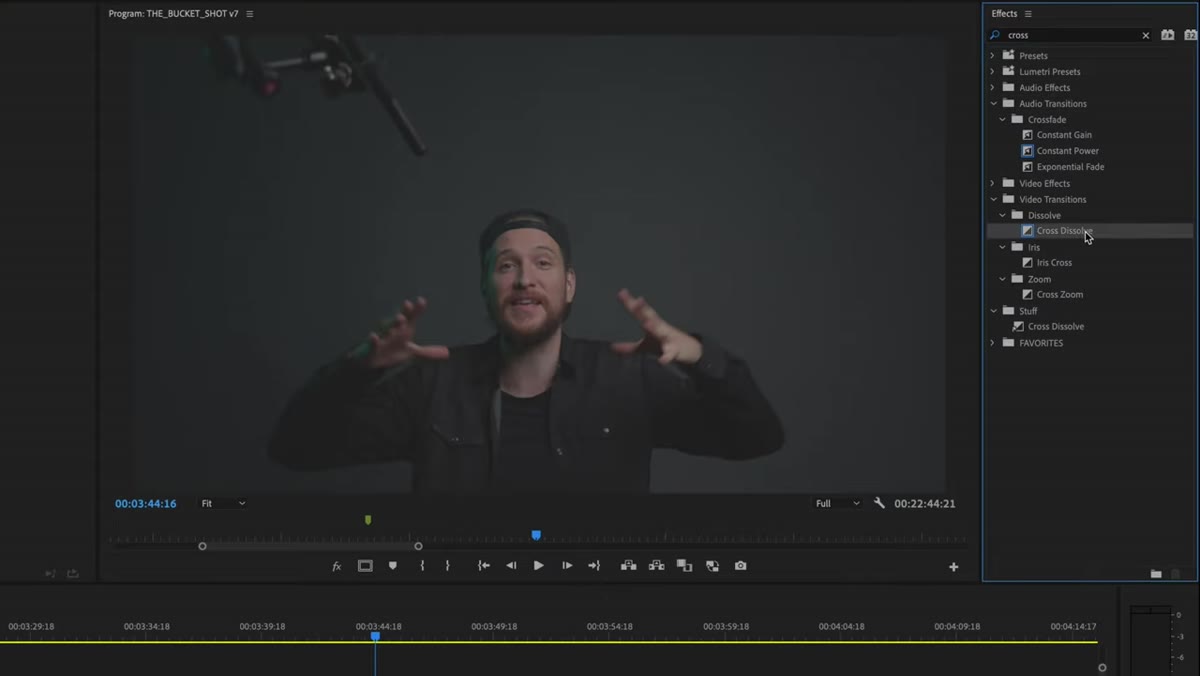
Task: Click the Lift button
Action: point(629,566)
